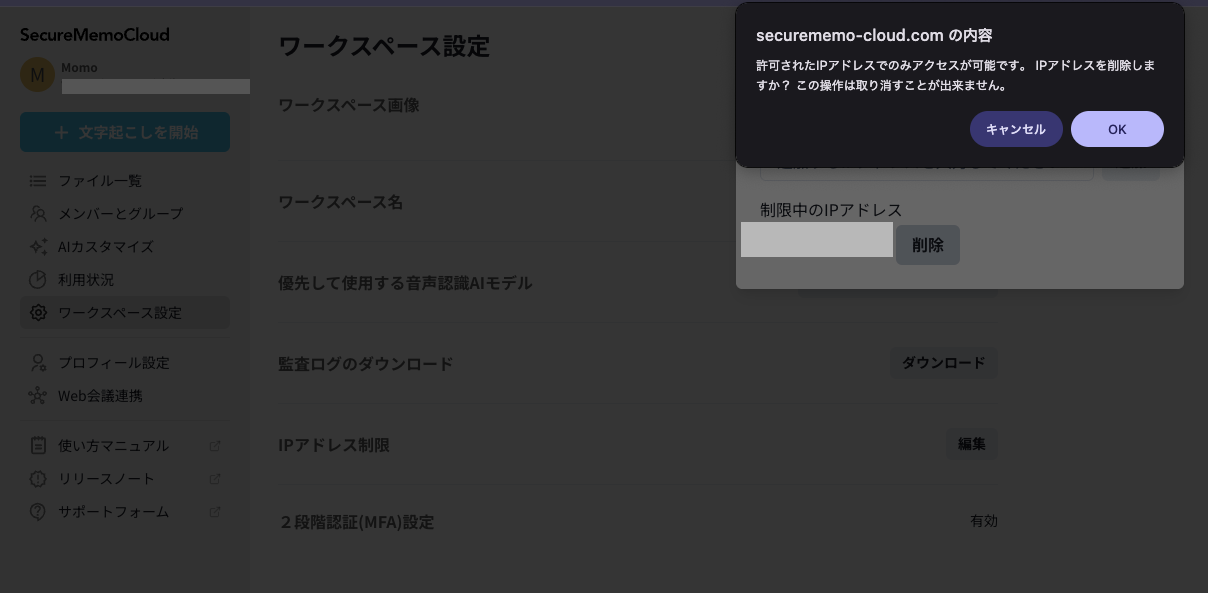
Task: Click the AIカスタマイズ sparkle icon
Action: (38, 247)
